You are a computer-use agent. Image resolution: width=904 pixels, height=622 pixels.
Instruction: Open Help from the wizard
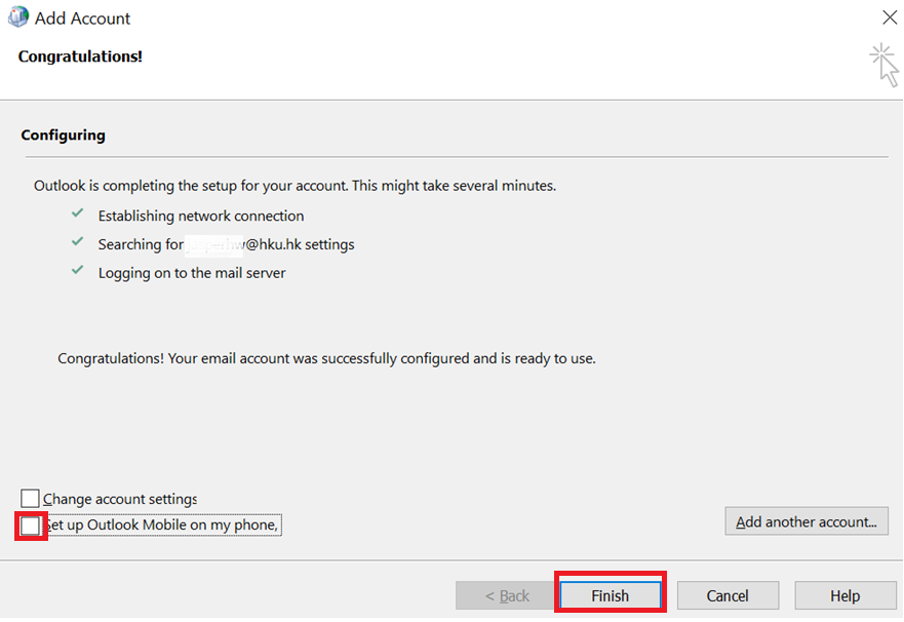pyautogui.click(x=845, y=594)
